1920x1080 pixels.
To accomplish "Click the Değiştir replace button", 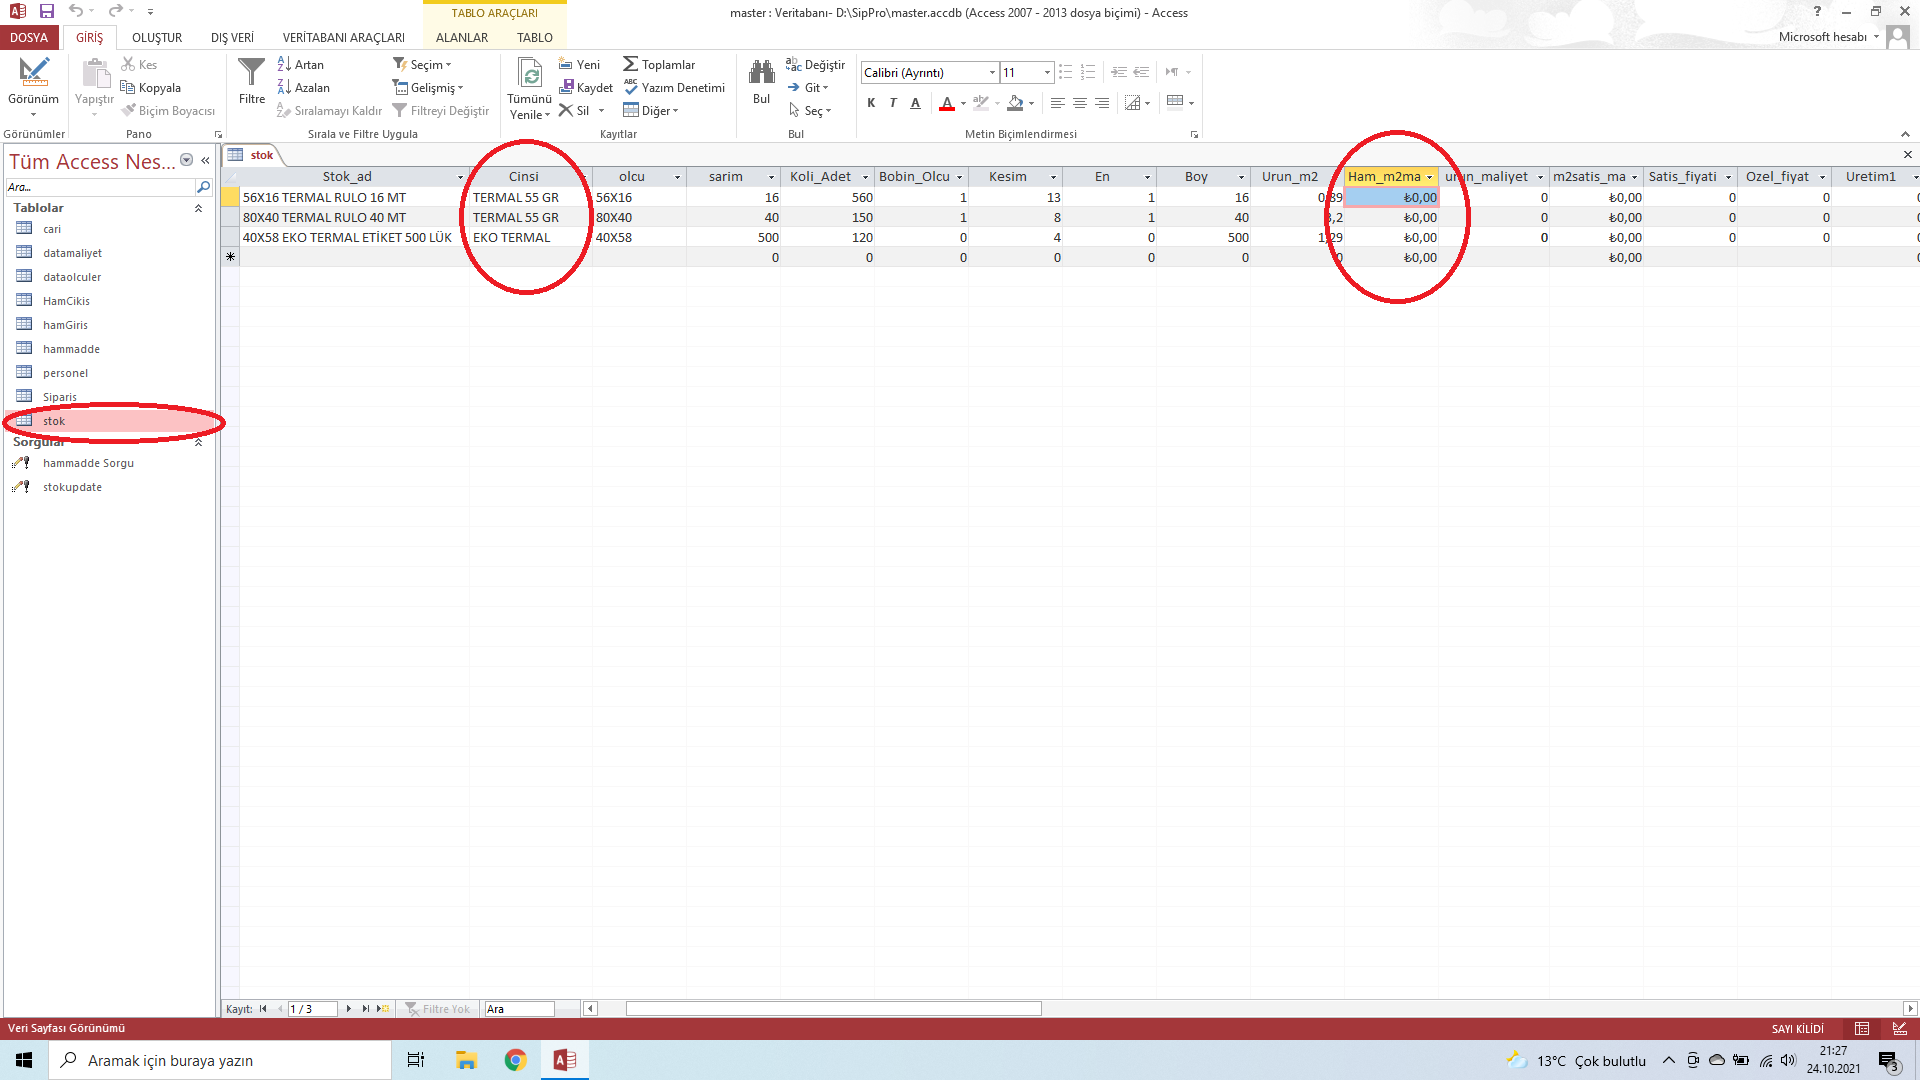I will click(815, 65).
